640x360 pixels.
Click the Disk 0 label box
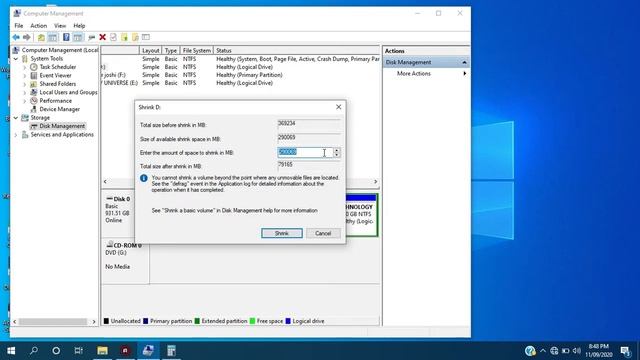118,213
